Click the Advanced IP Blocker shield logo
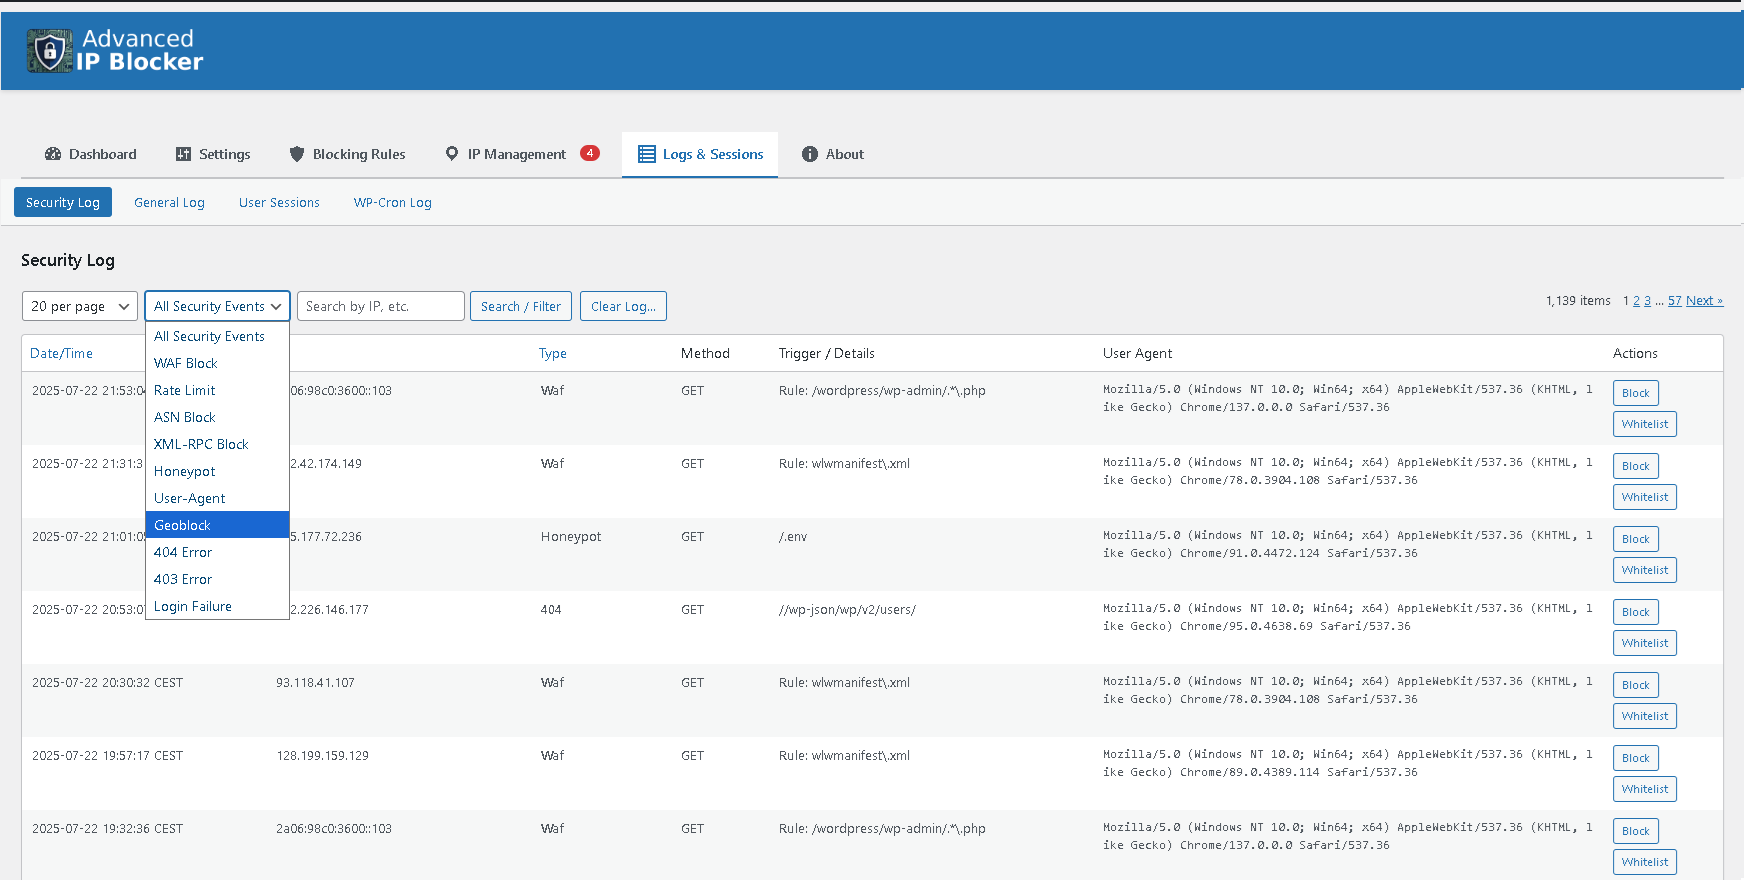The height and width of the screenshot is (880, 1744). coord(50,51)
